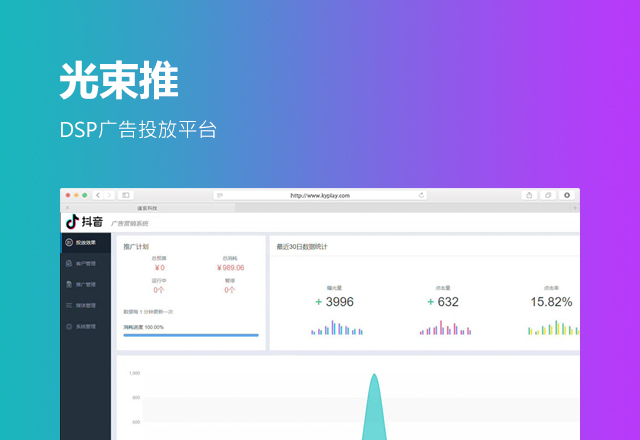Click the 账户管理 sidebar icon
Viewport: 640px width, 440px height.
click(69, 263)
